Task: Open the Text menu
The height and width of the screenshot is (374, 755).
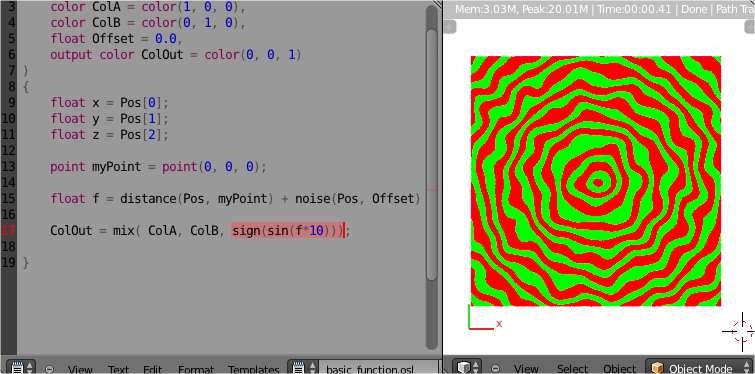Action: coord(118,369)
